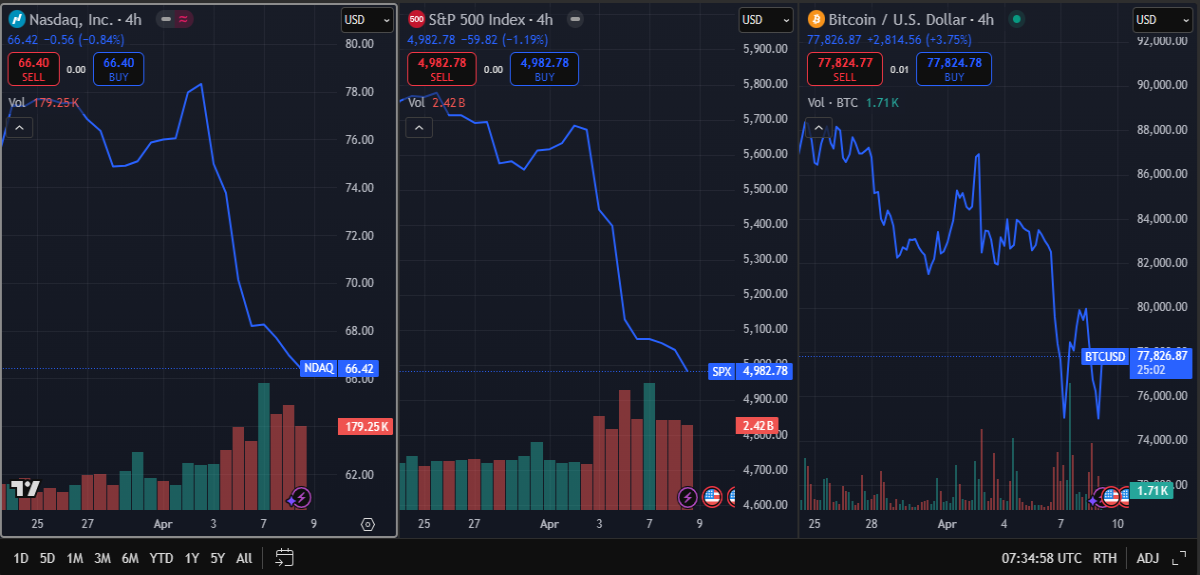The height and width of the screenshot is (575, 1200).
Task: Click the Bitcoin symbol logo
Action: pos(816,19)
